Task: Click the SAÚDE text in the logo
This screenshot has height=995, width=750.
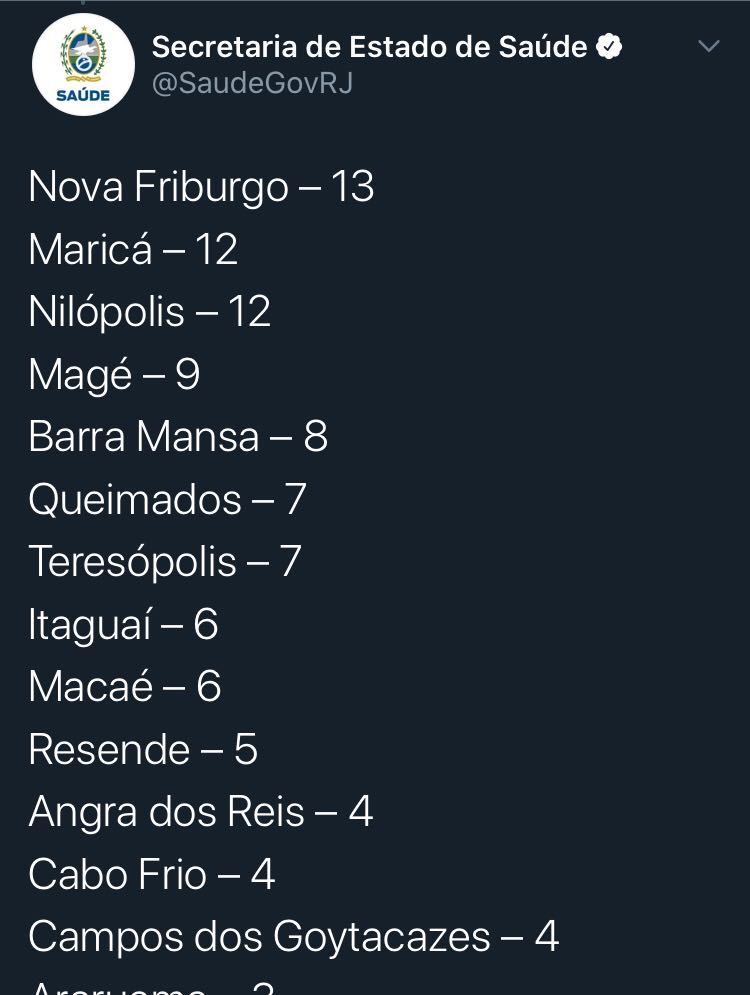Action: (83, 96)
